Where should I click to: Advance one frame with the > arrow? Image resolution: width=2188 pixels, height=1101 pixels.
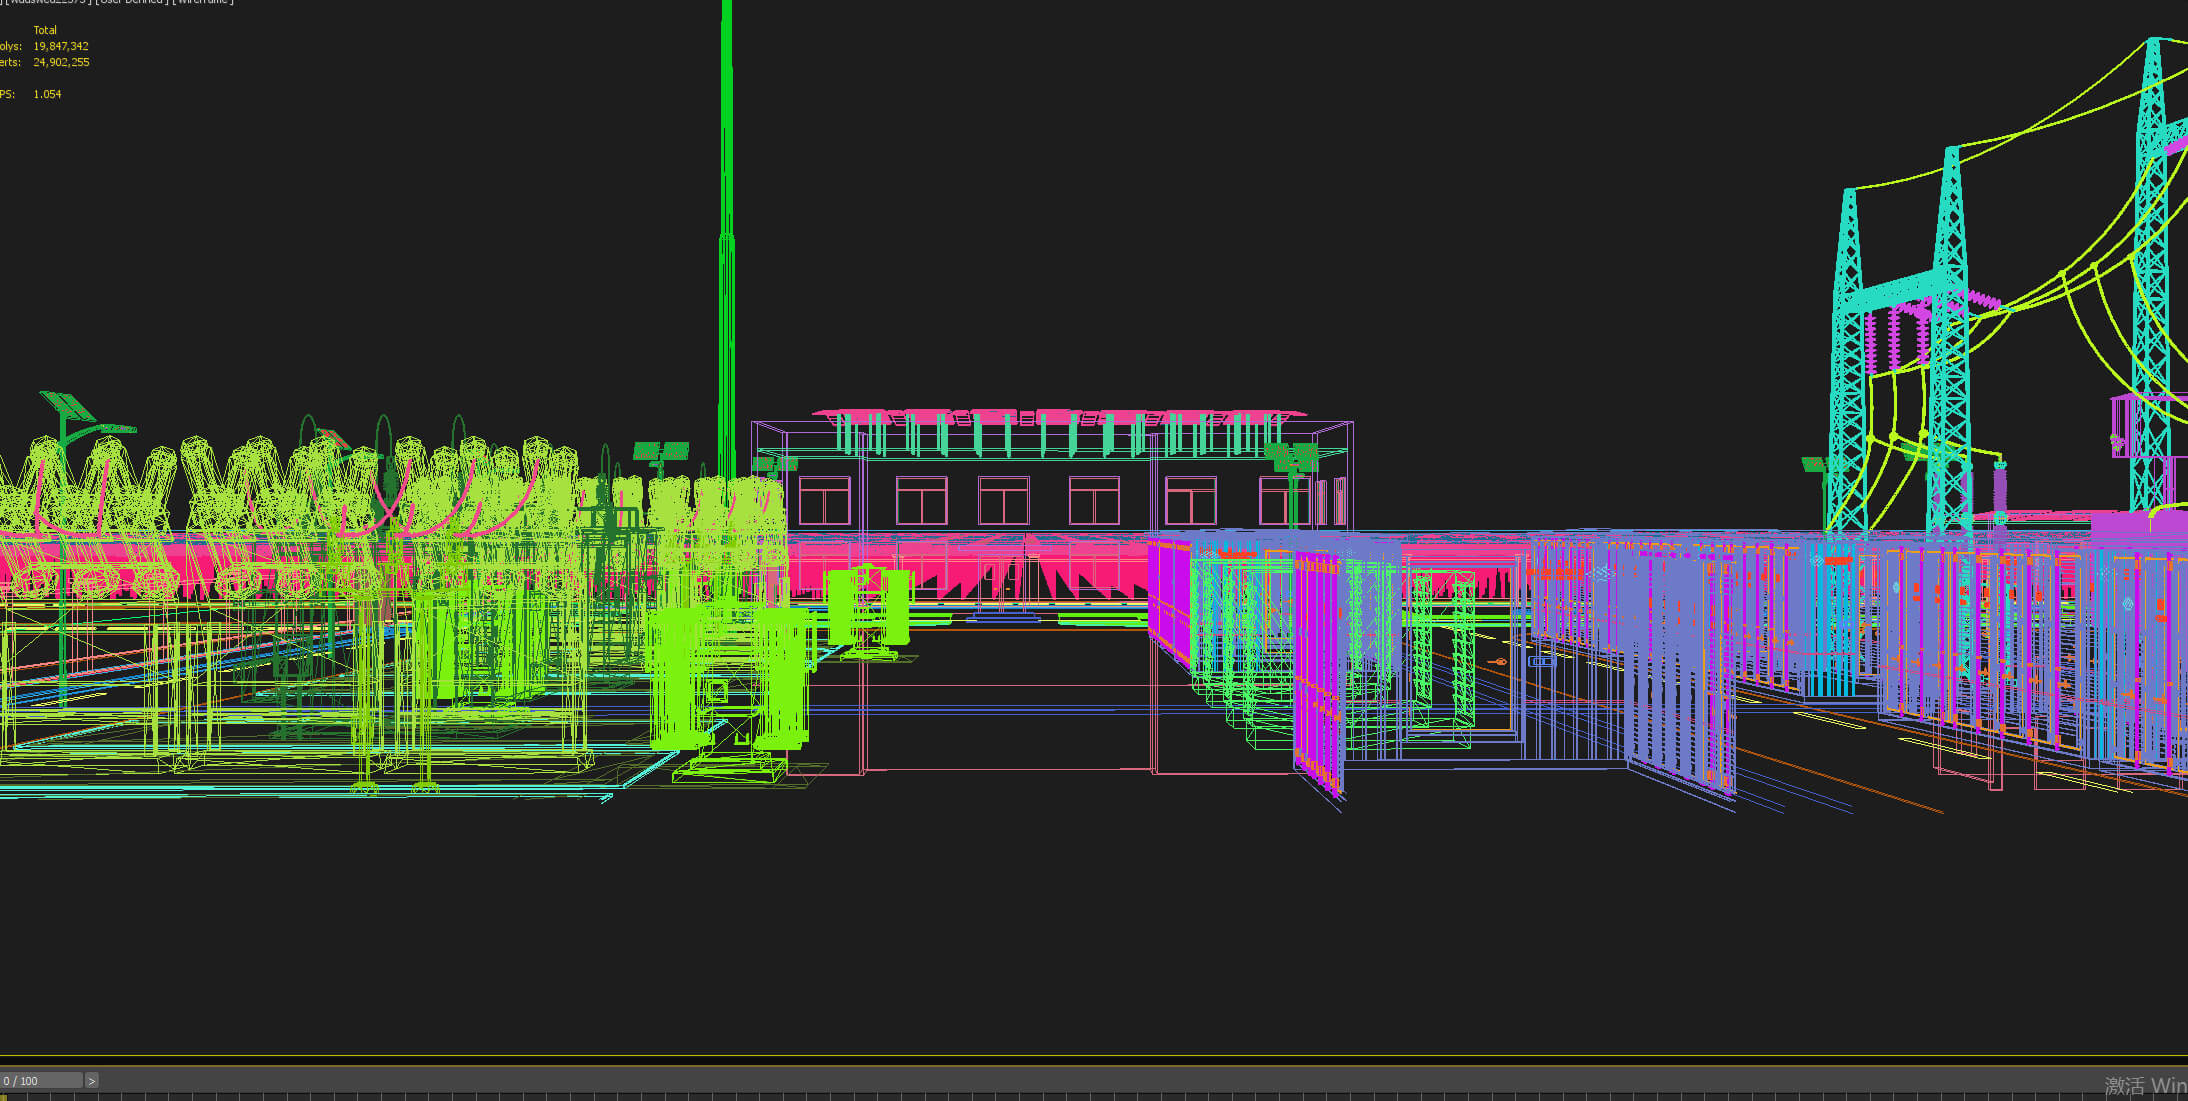pyautogui.click(x=92, y=1080)
